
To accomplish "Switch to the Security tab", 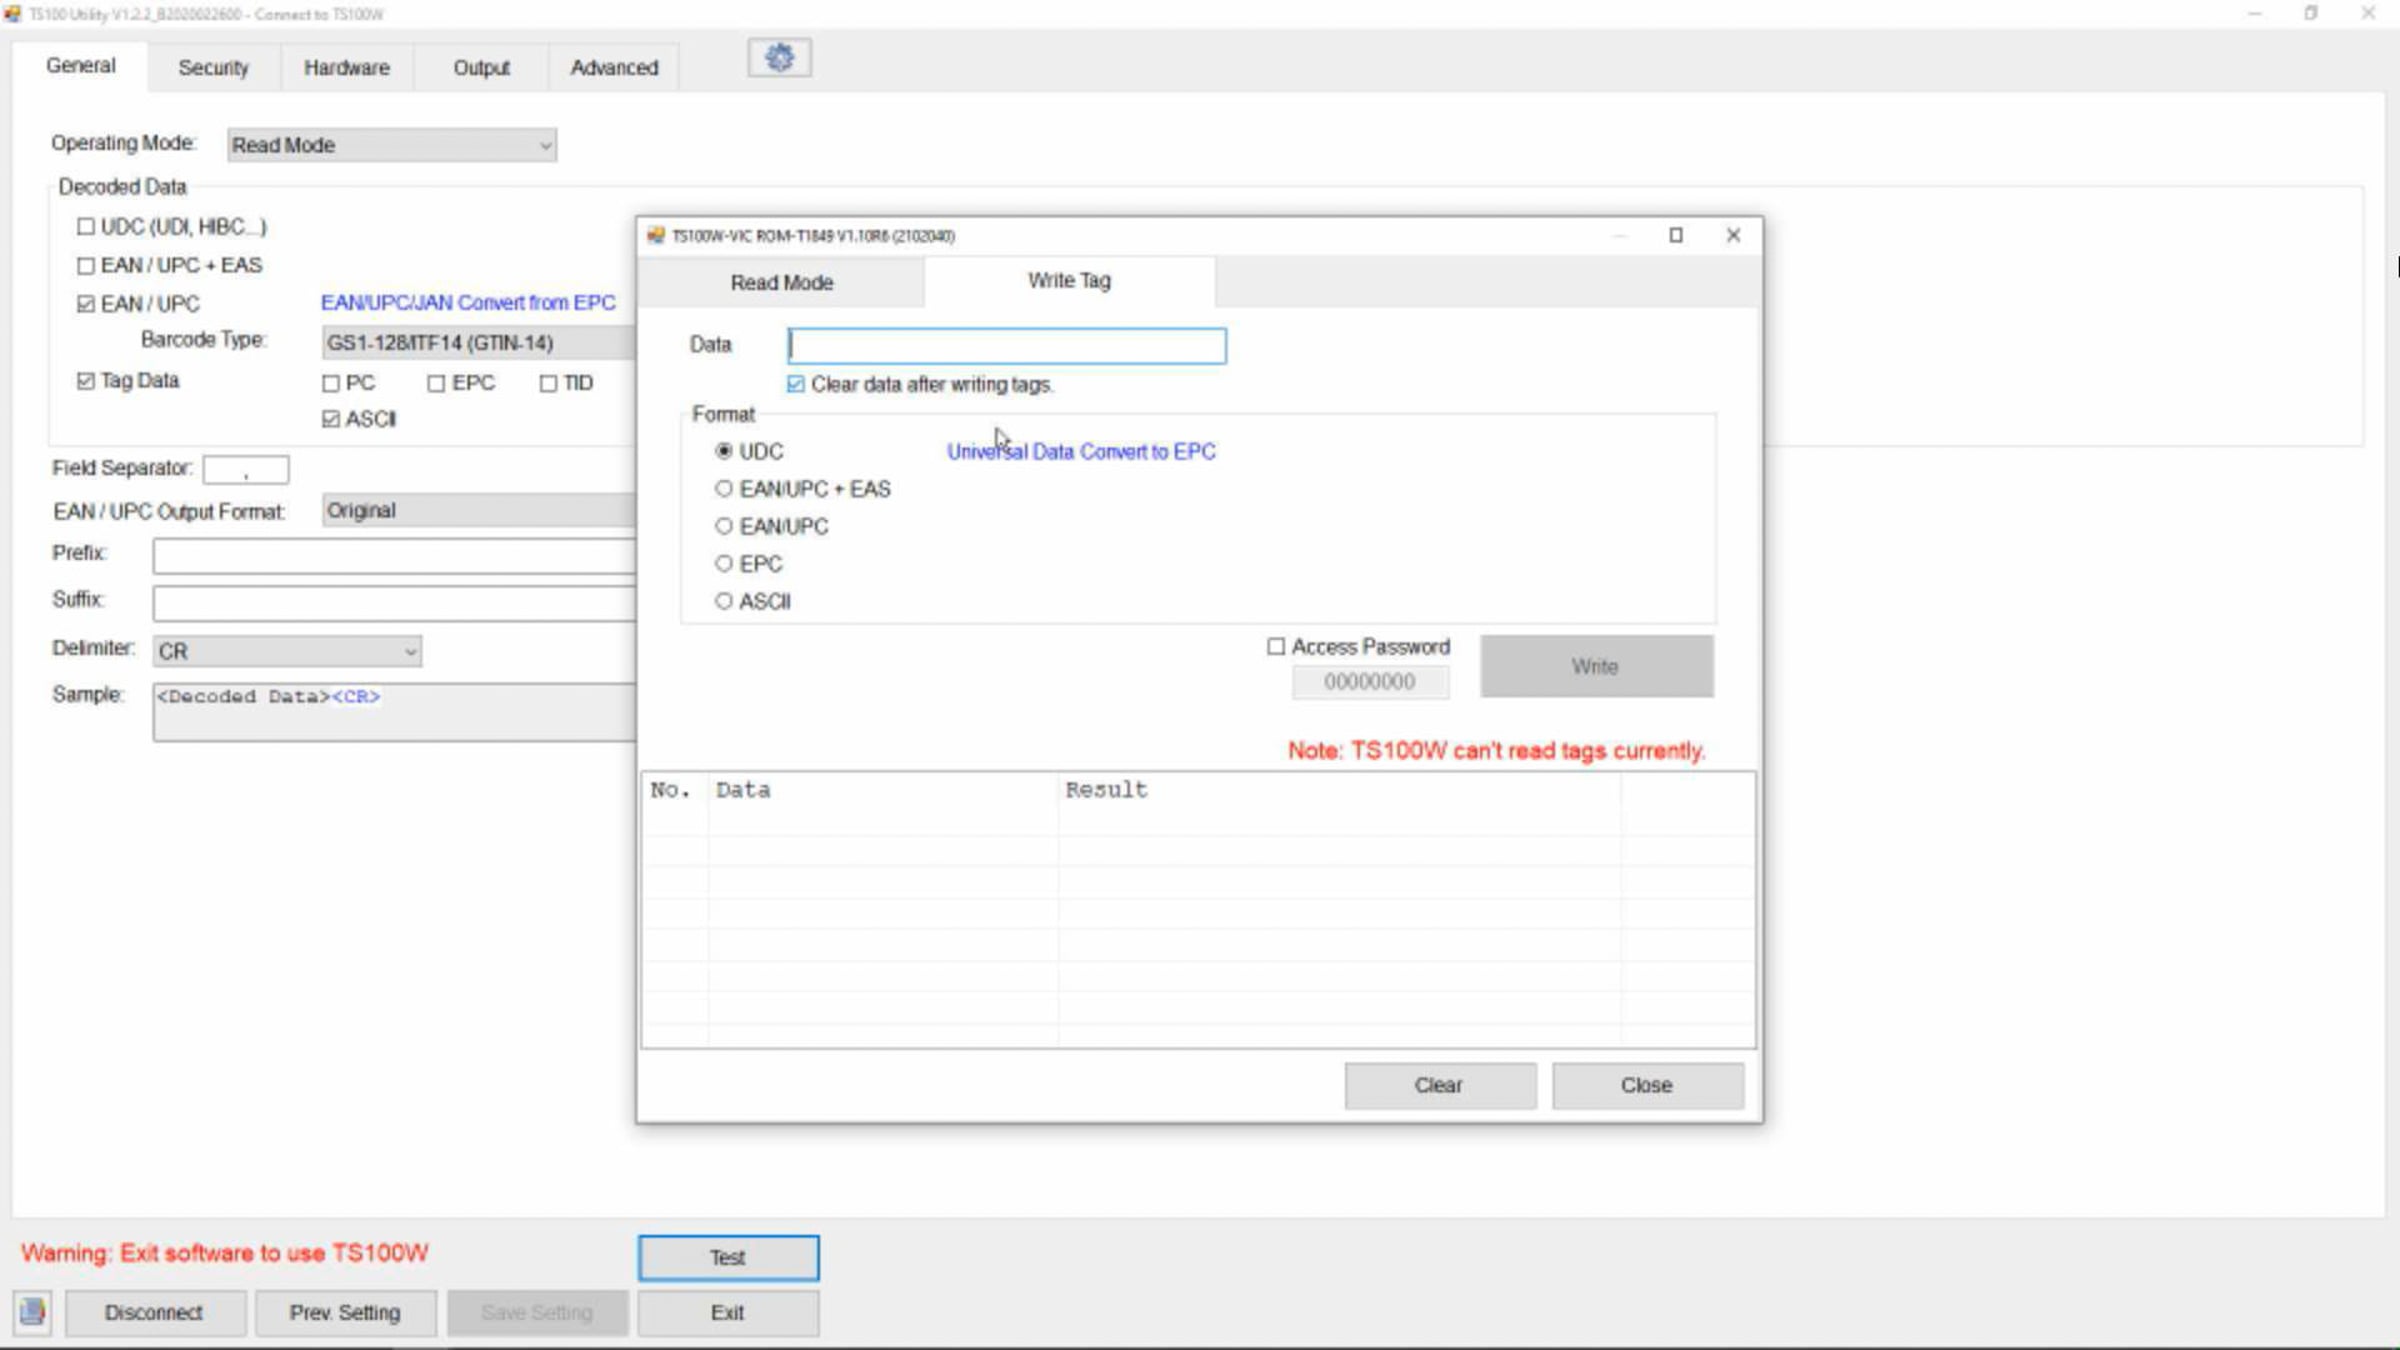I will click(x=213, y=68).
